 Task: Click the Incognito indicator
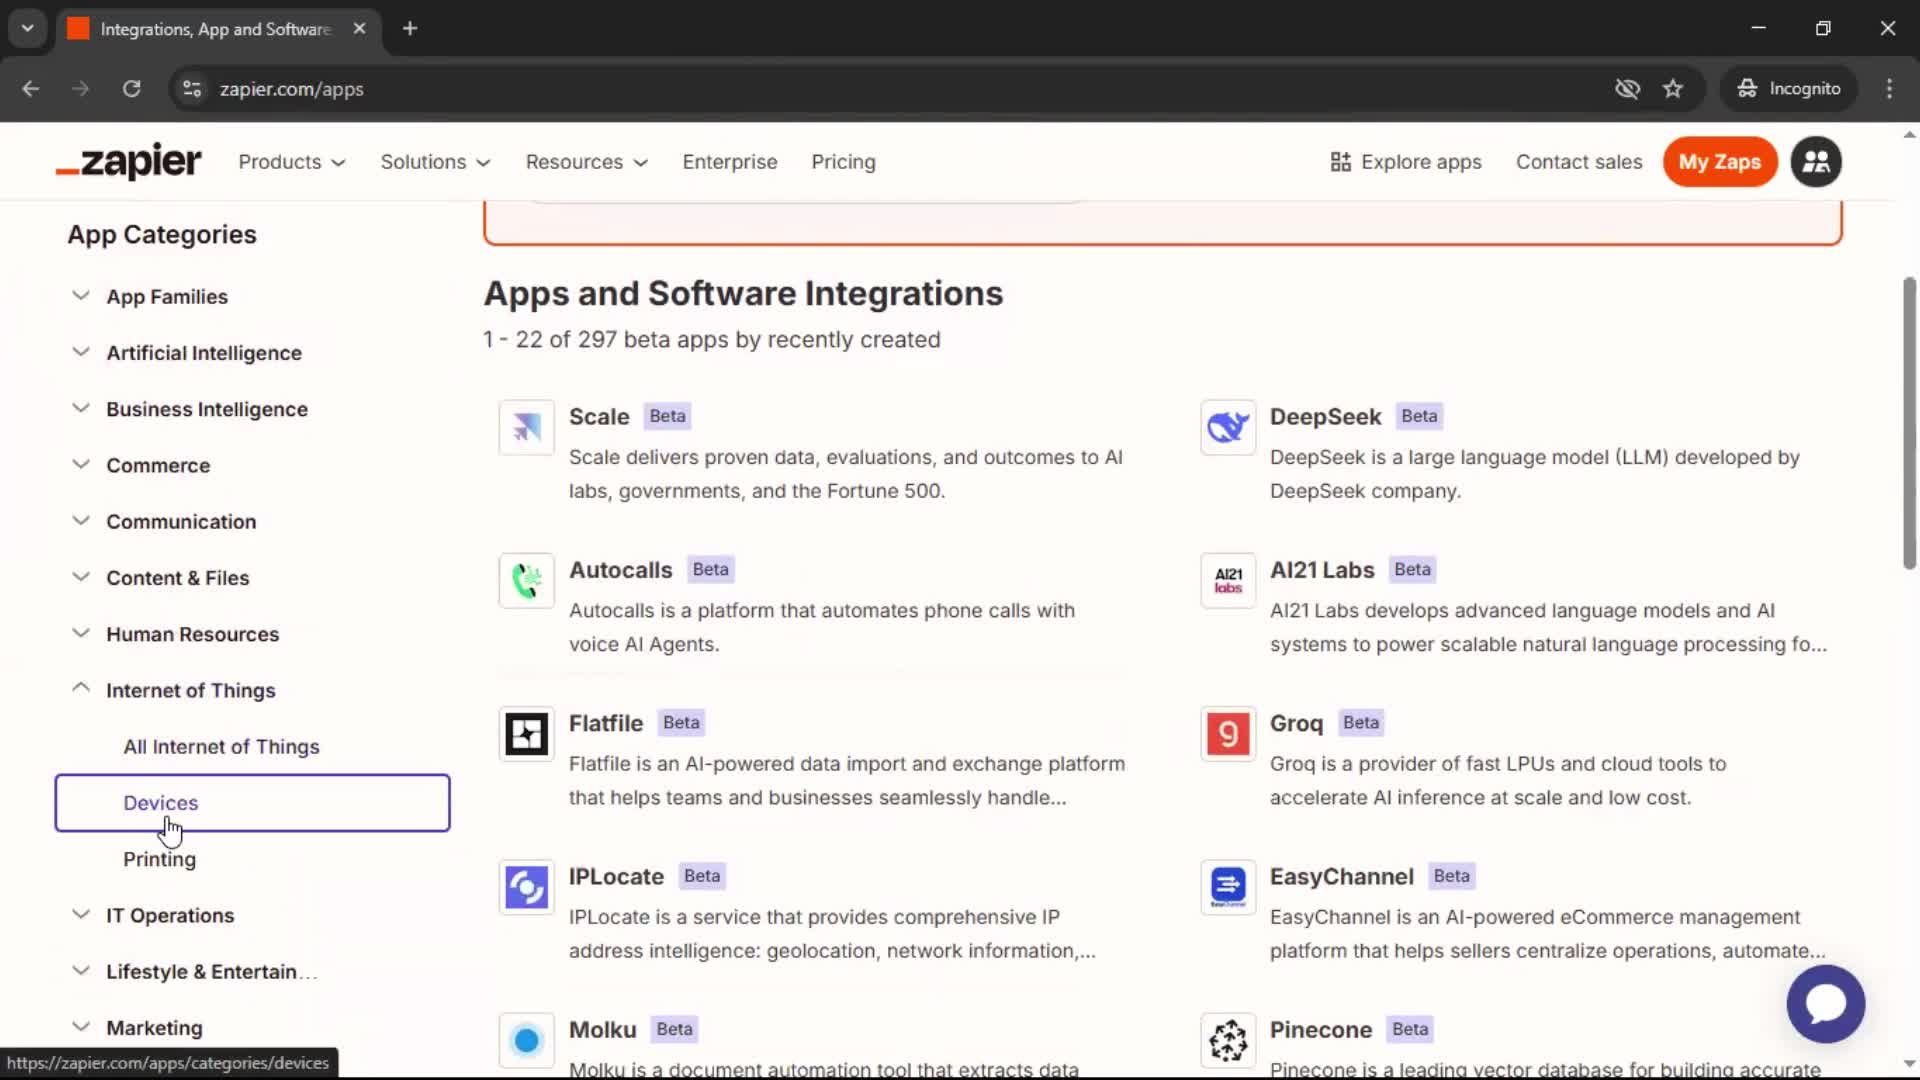coord(1789,89)
